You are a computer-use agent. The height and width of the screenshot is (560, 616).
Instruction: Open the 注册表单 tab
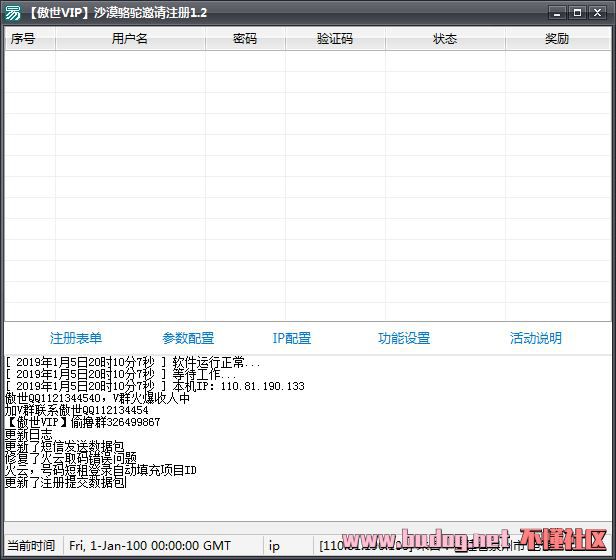coord(76,338)
